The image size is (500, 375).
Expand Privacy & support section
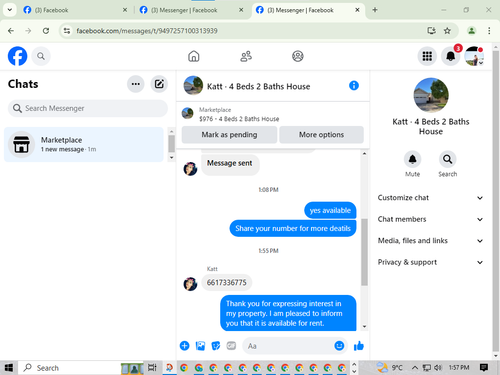pos(430,262)
